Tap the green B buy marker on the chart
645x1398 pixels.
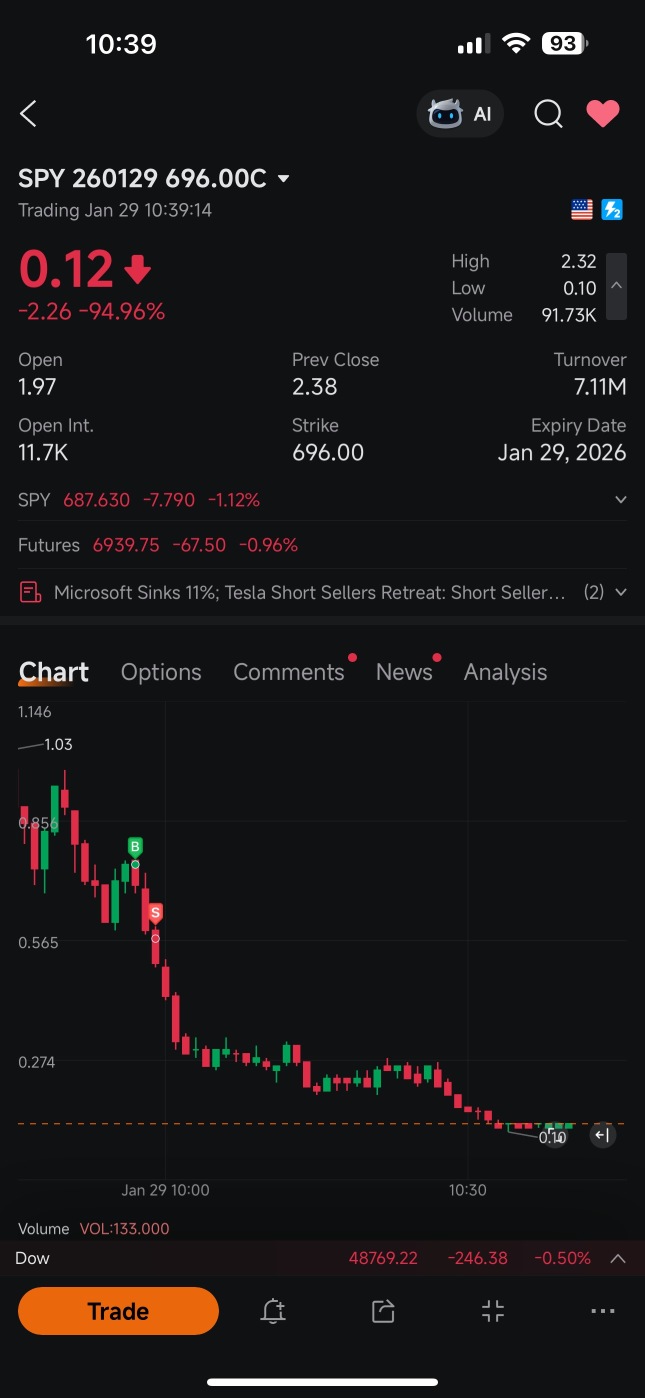point(135,847)
